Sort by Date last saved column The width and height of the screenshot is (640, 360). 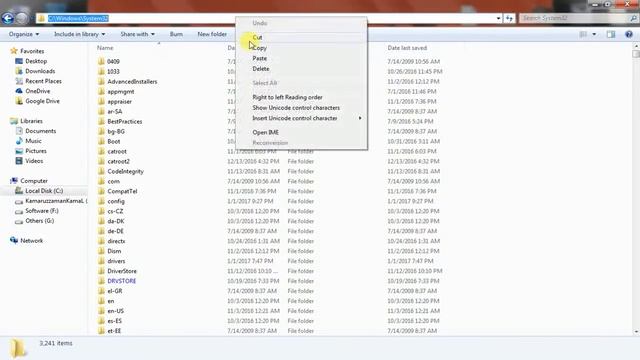click(407, 48)
